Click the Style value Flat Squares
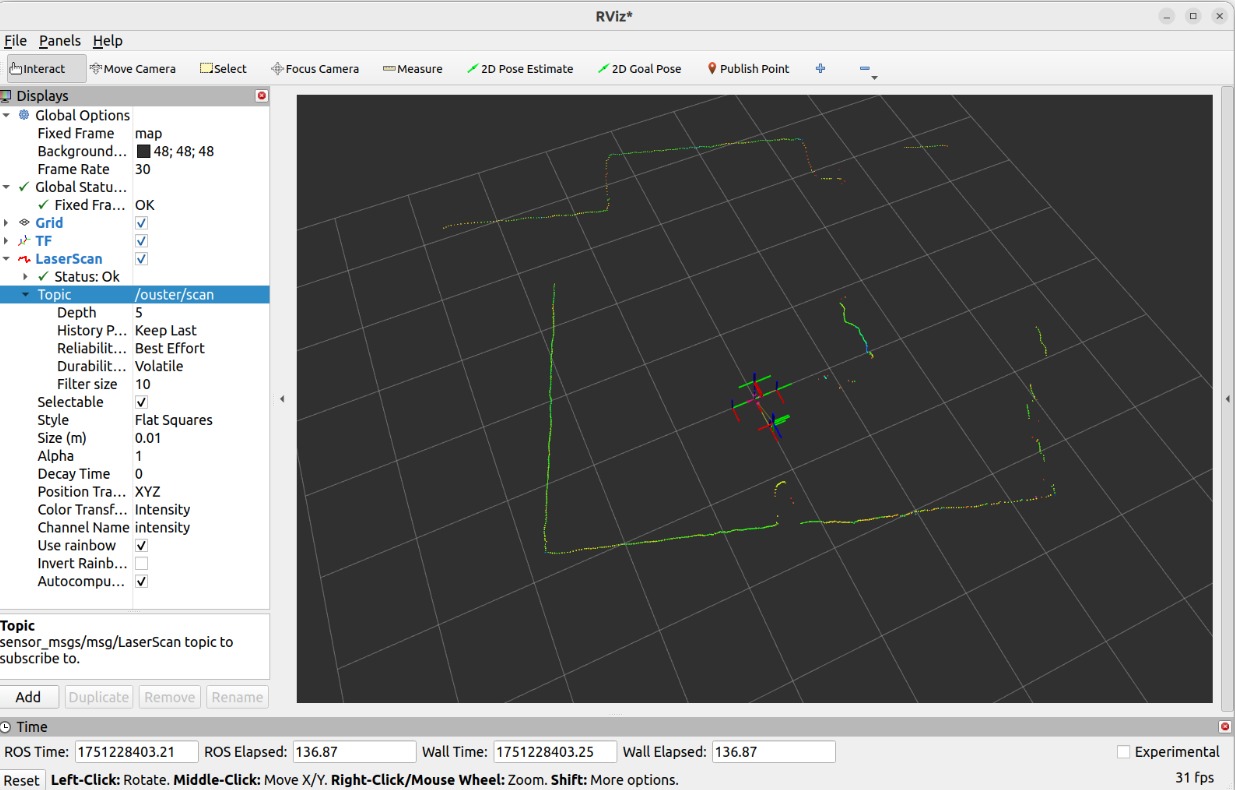This screenshot has height=790, width=1235. click(x=174, y=420)
